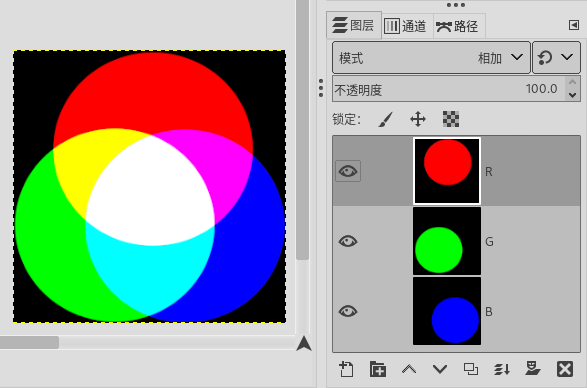Screen dimensions: 587x388
Task: Hide the R layer via eye icon
Action: (348, 171)
